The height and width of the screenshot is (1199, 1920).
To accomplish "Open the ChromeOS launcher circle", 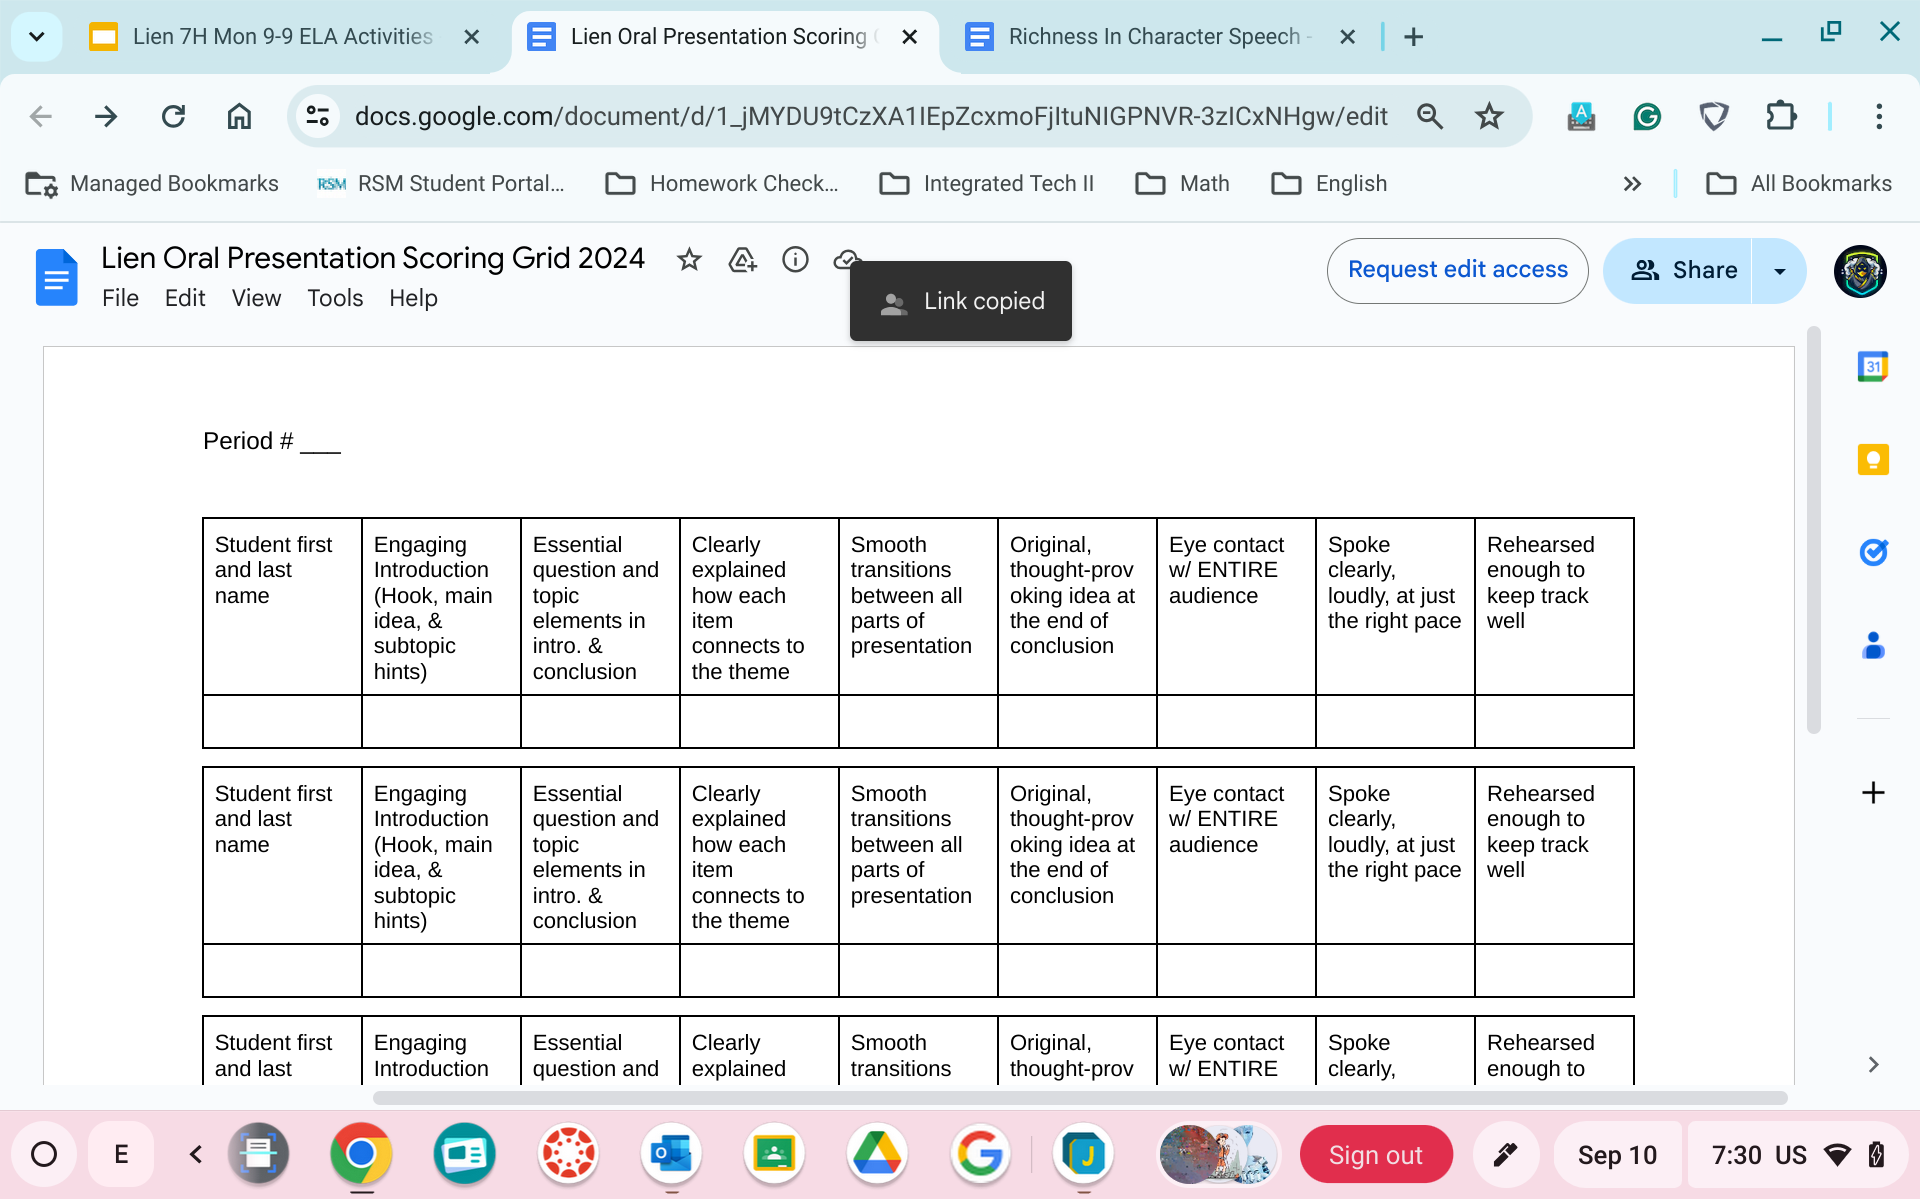I will 44,1155.
